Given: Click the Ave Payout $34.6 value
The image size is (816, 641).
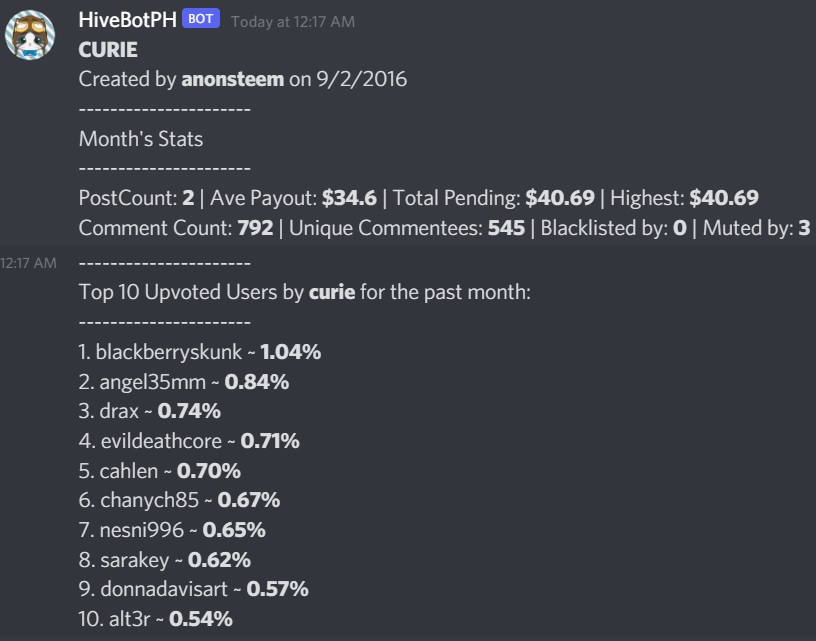Looking at the screenshot, I should coord(349,198).
